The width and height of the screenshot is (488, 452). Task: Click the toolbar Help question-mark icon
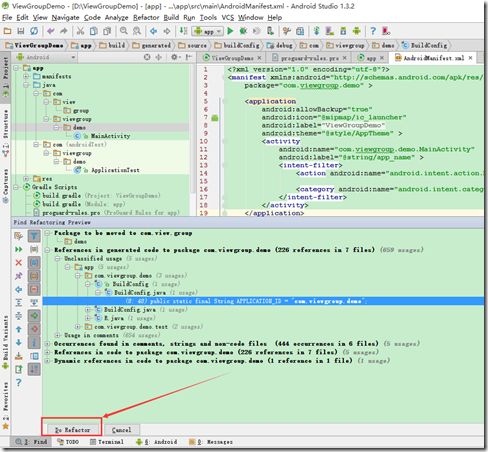373,31
